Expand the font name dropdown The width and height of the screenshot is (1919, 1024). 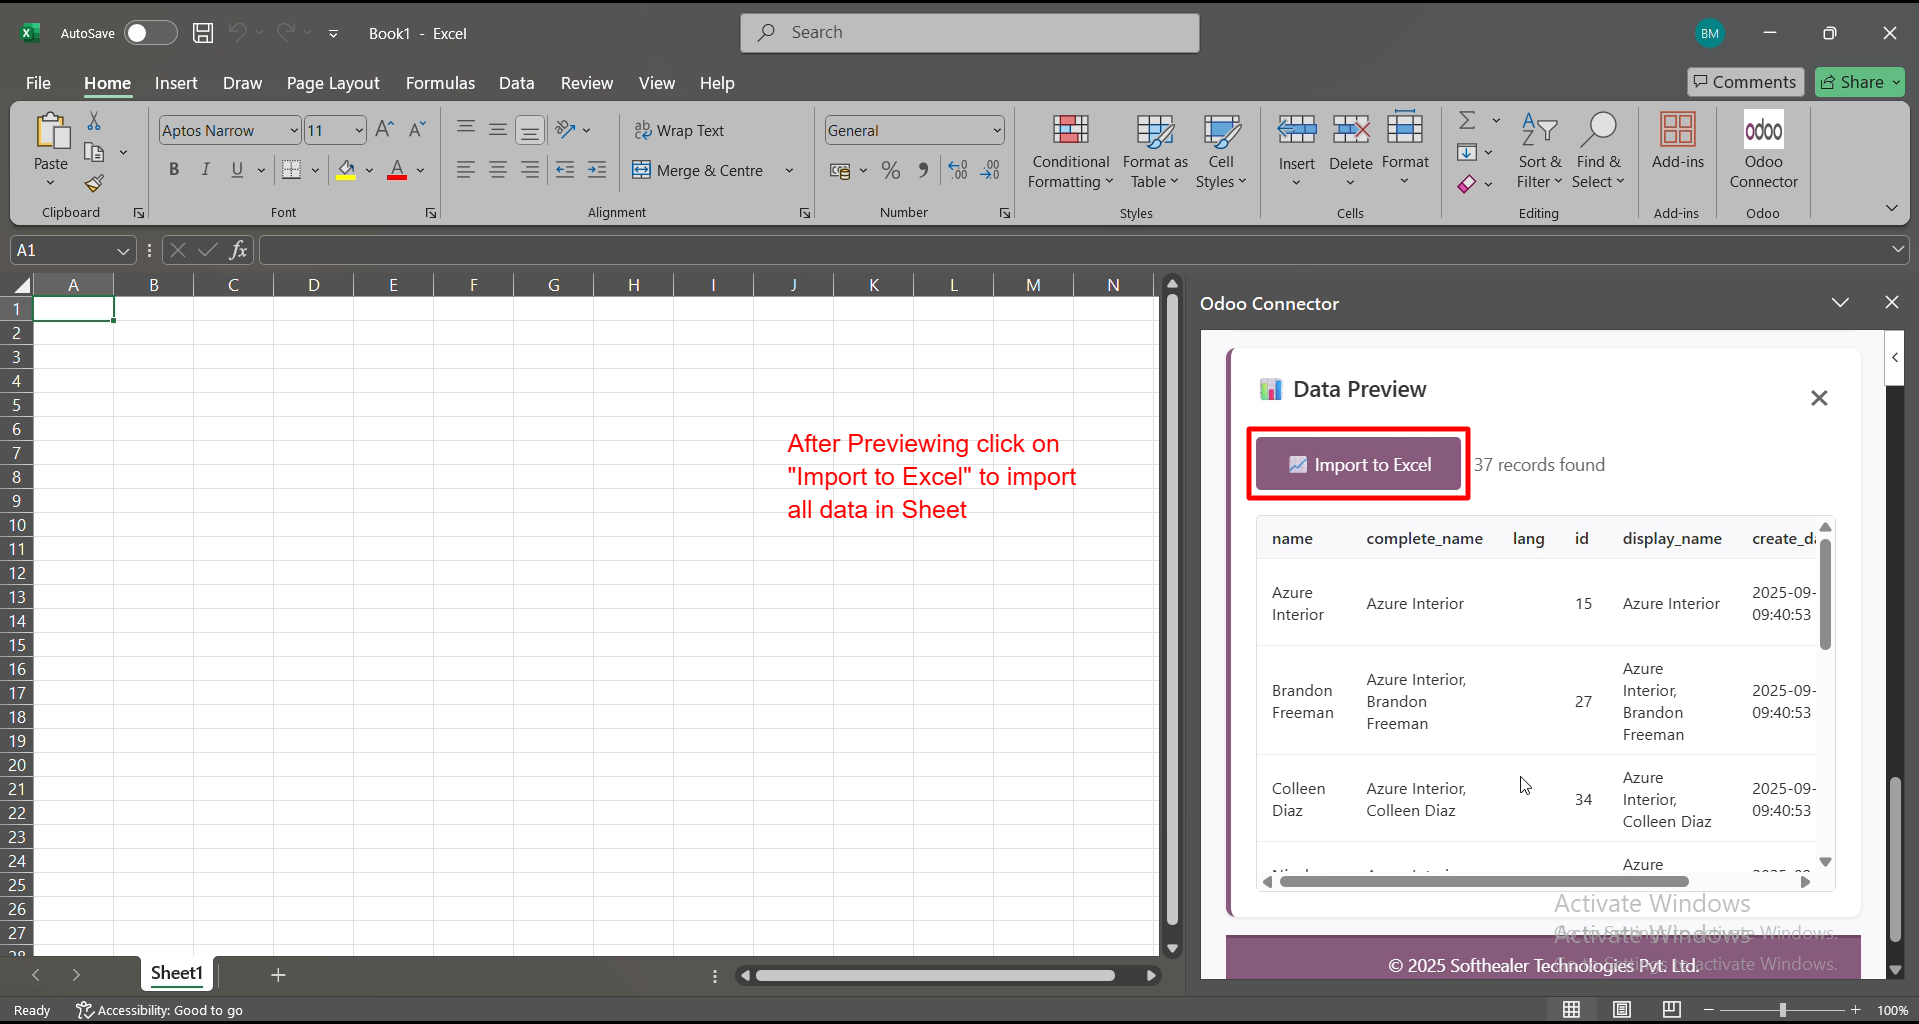[x=294, y=131]
